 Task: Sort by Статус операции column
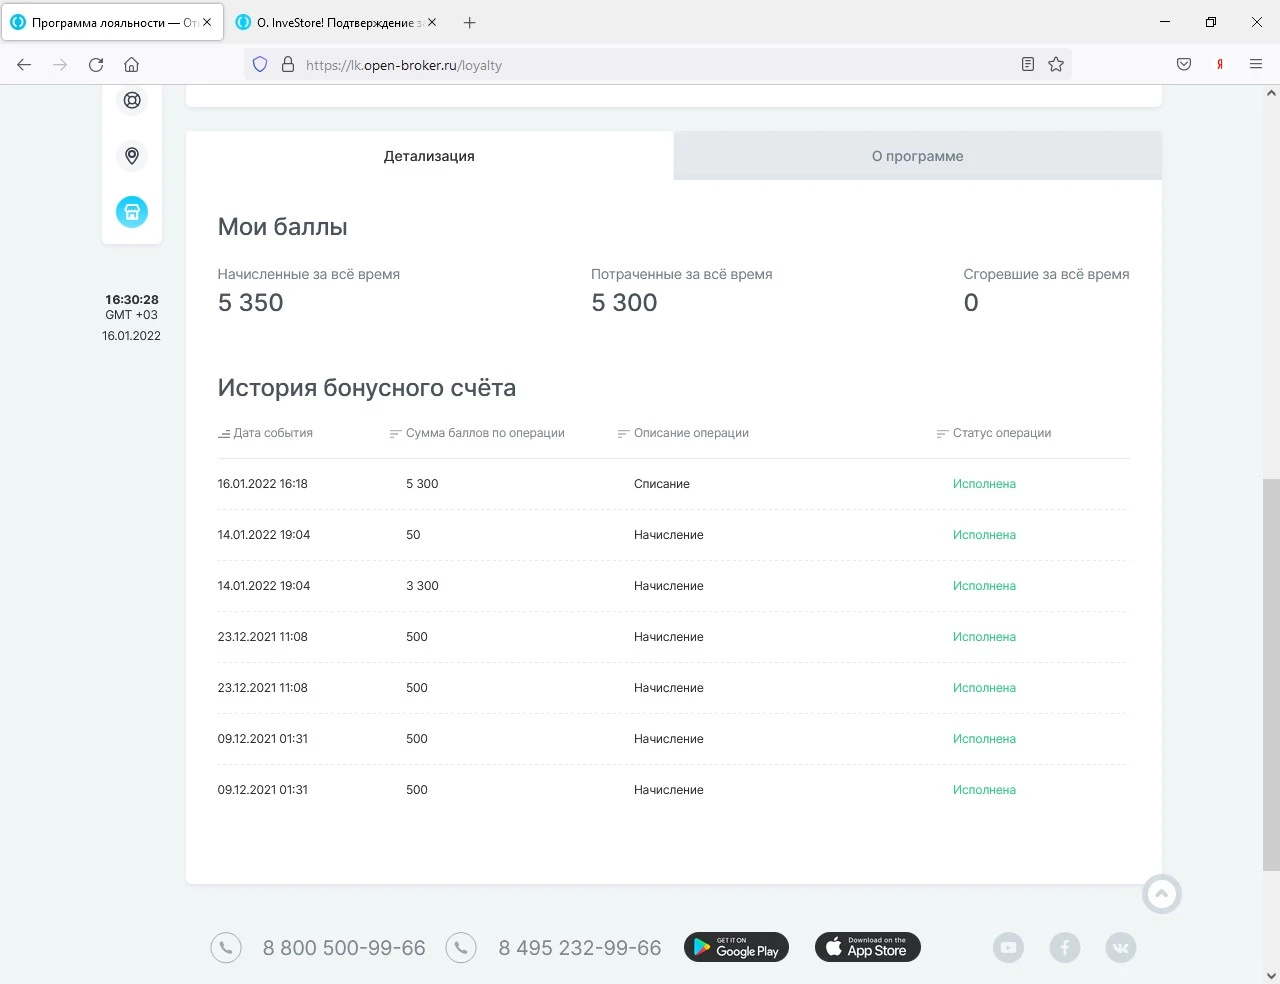click(994, 433)
